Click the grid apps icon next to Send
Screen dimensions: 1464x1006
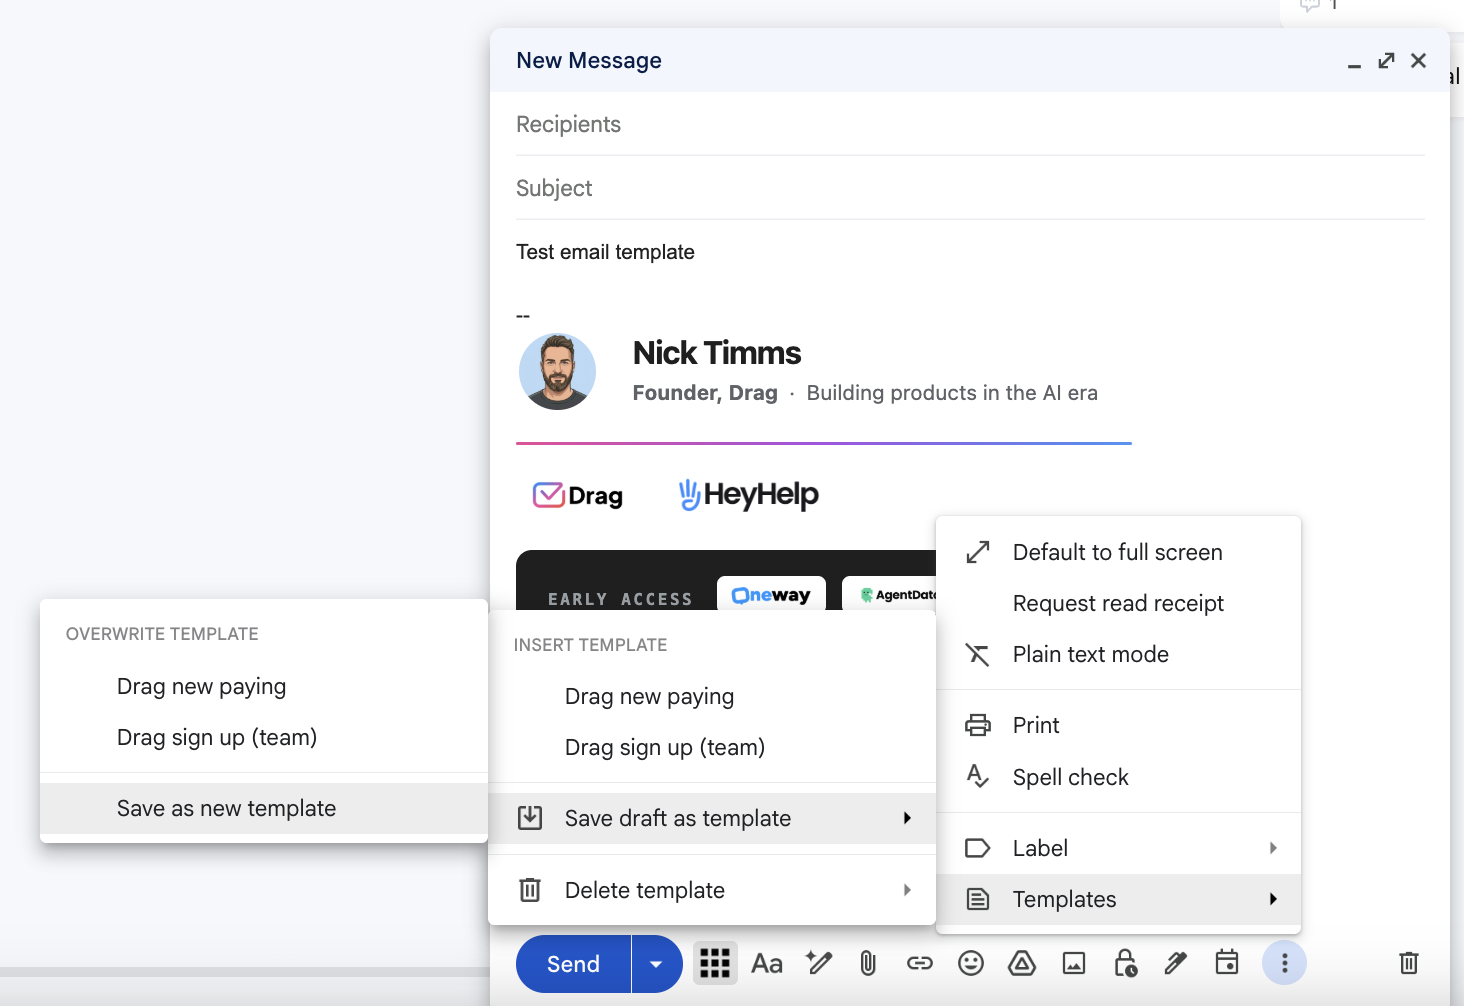pos(715,963)
